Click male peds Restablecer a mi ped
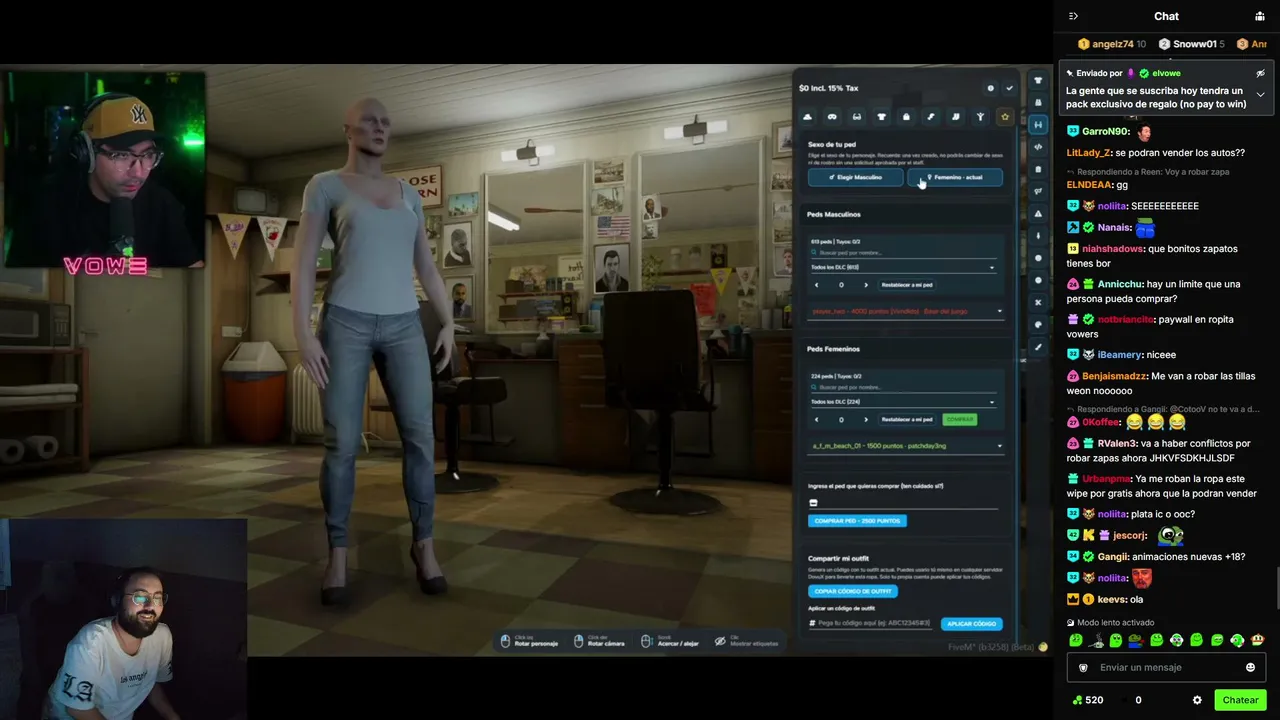 pyautogui.click(x=907, y=285)
